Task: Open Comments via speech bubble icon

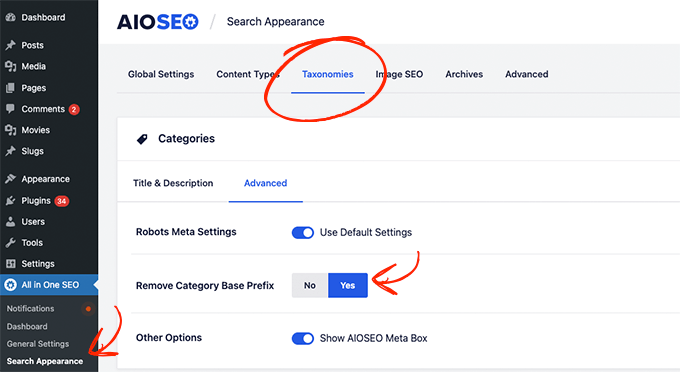Action: click(x=10, y=109)
